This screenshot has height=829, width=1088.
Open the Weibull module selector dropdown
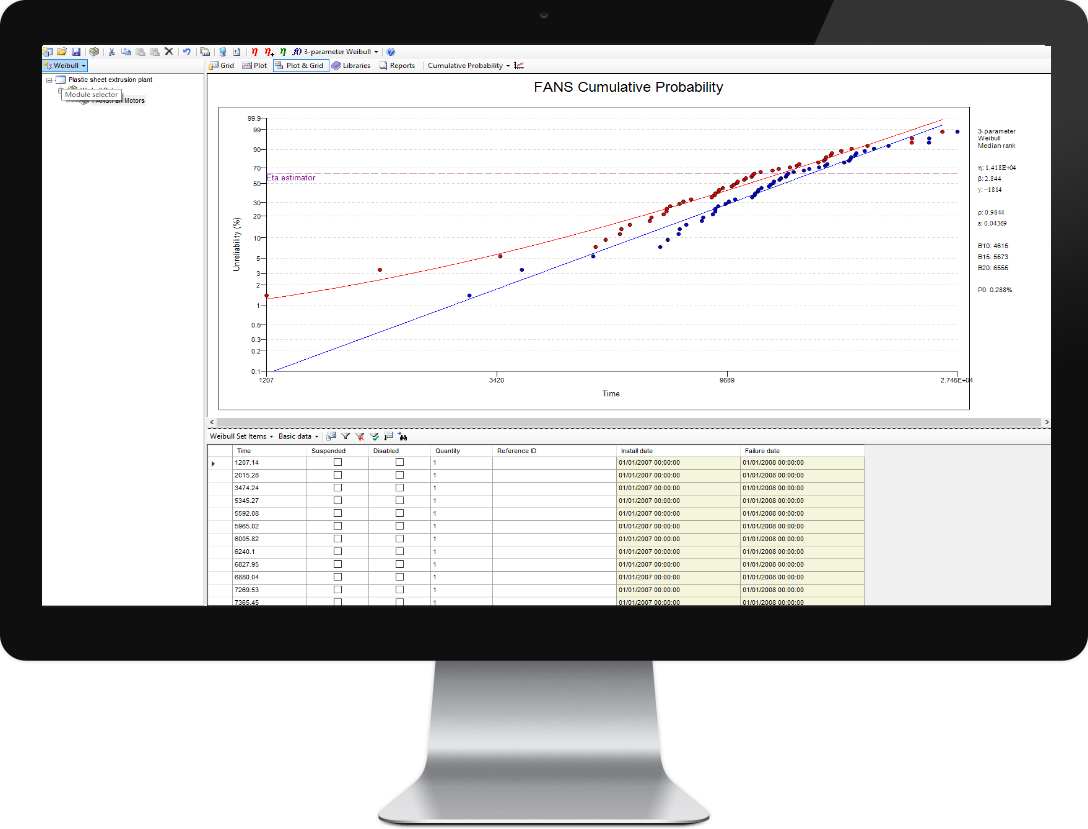(65, 66)
